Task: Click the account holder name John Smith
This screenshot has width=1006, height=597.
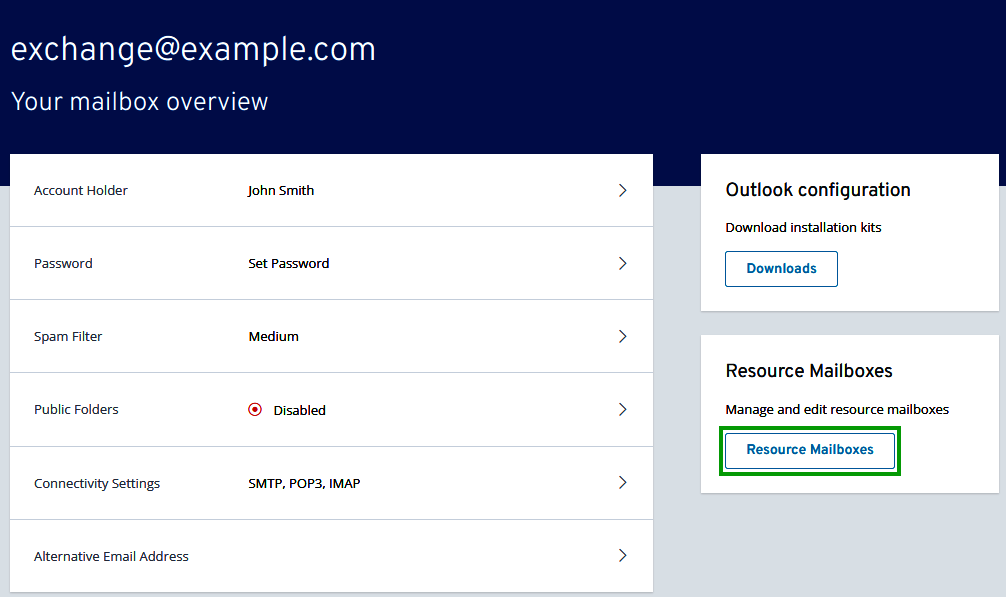Action: tap(281, 190)
